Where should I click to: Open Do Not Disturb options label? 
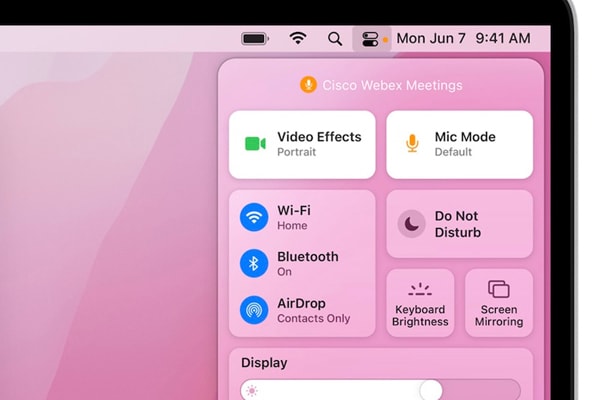click(458, 224)
